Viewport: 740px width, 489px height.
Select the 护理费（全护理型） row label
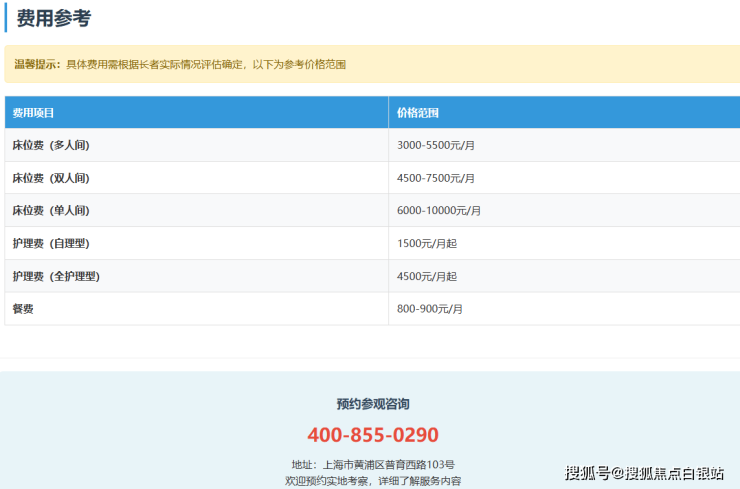click(56, 276)
